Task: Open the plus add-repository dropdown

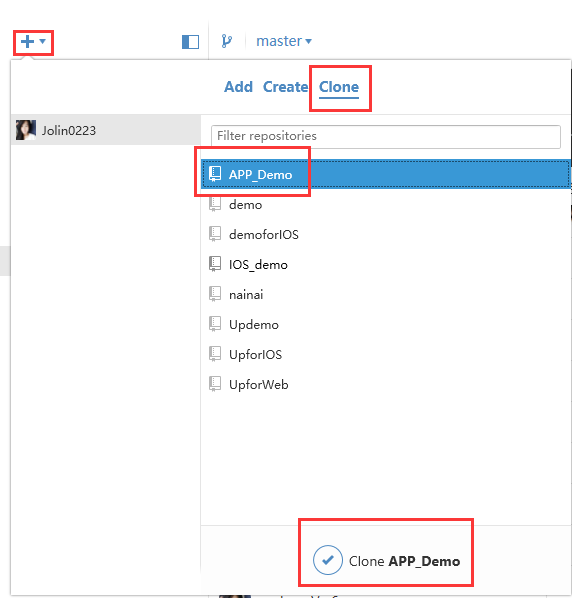Action: point(33,42)
